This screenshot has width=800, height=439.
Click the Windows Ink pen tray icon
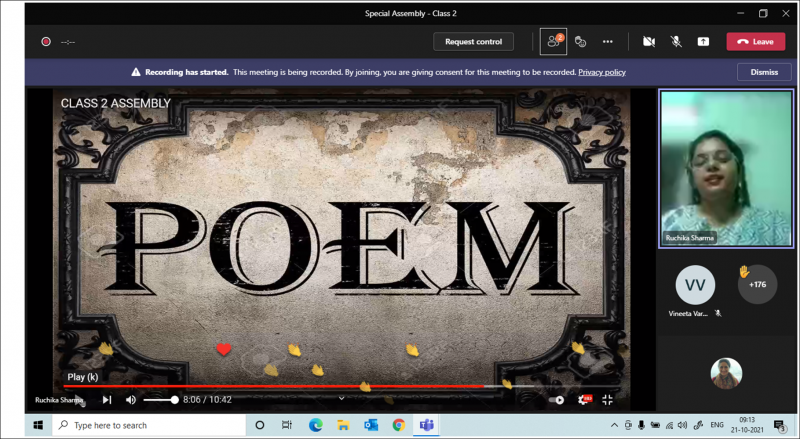pos(698,425)
